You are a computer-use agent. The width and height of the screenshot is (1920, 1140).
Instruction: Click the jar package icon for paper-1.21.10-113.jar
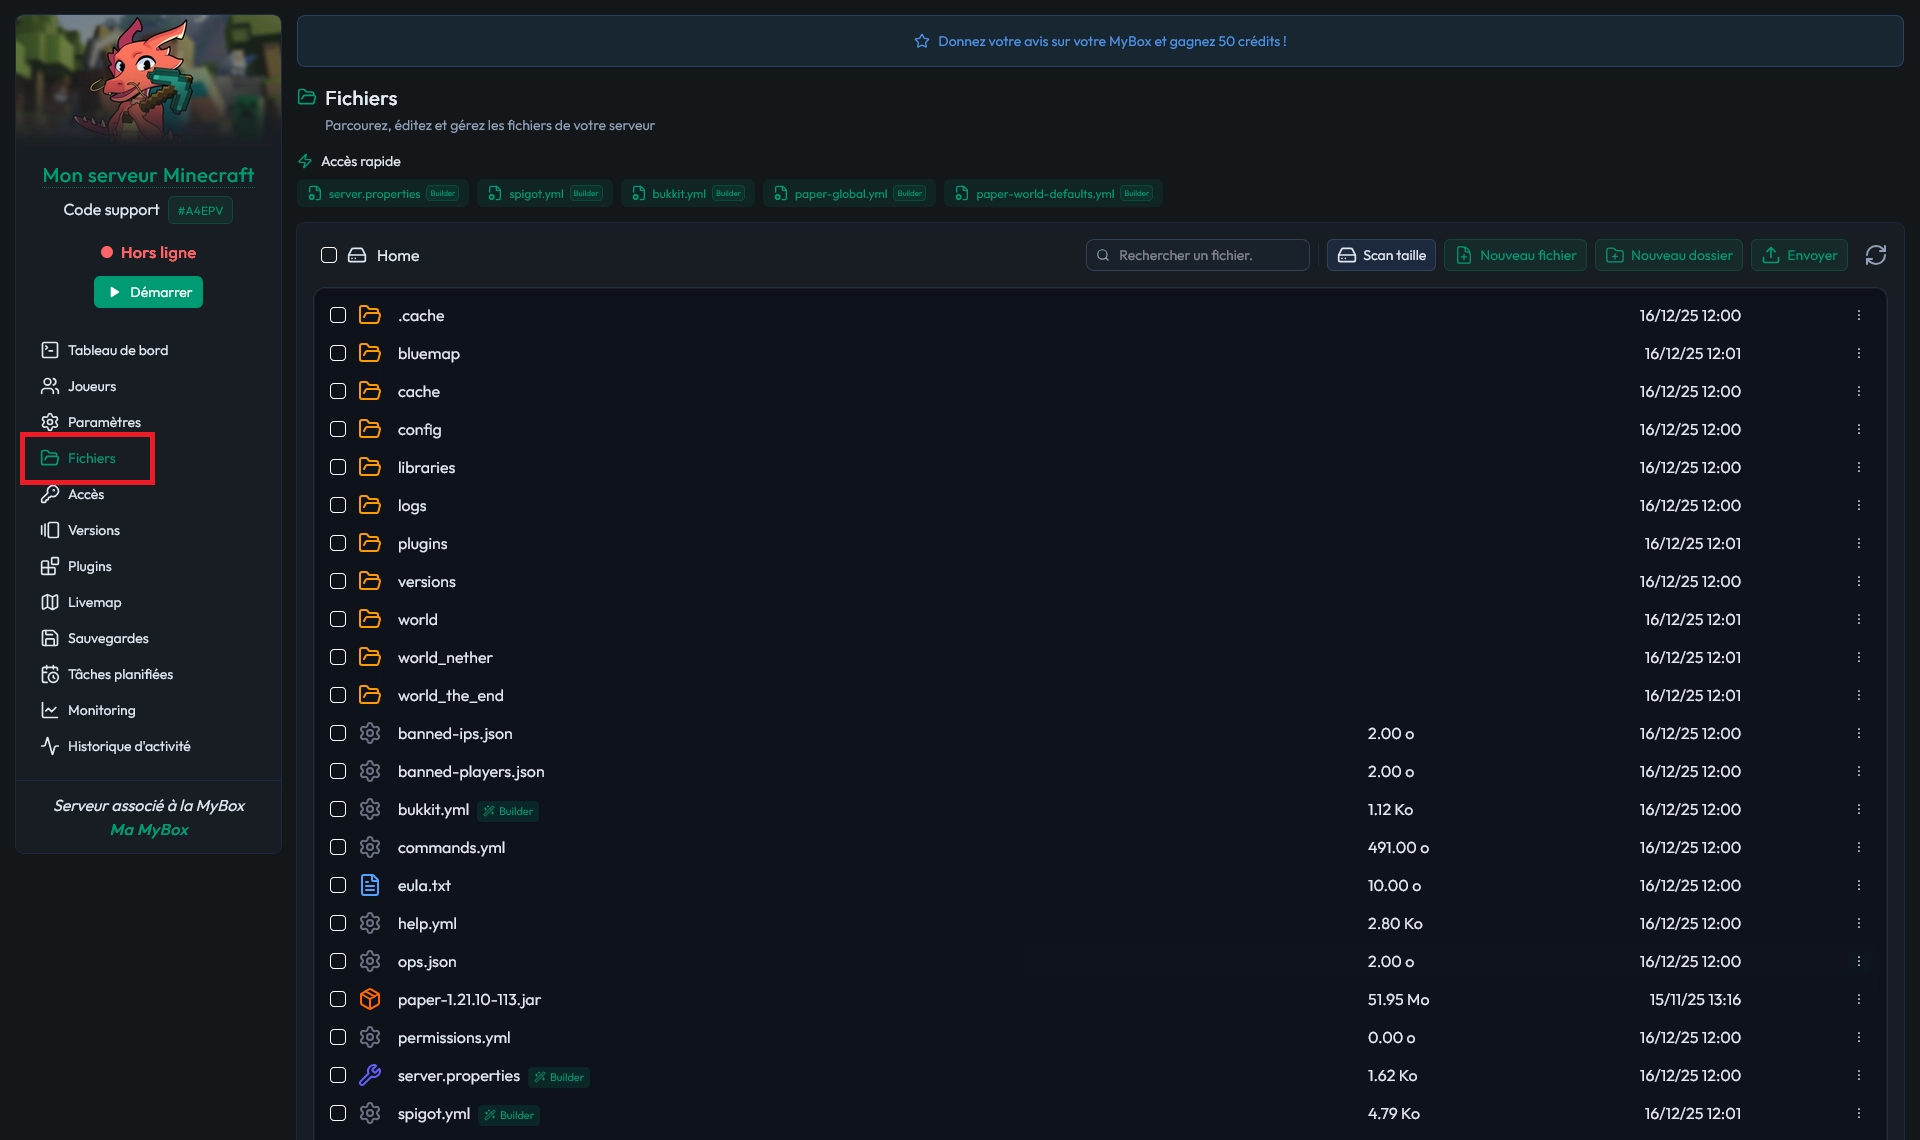click(x=370, y=999)
